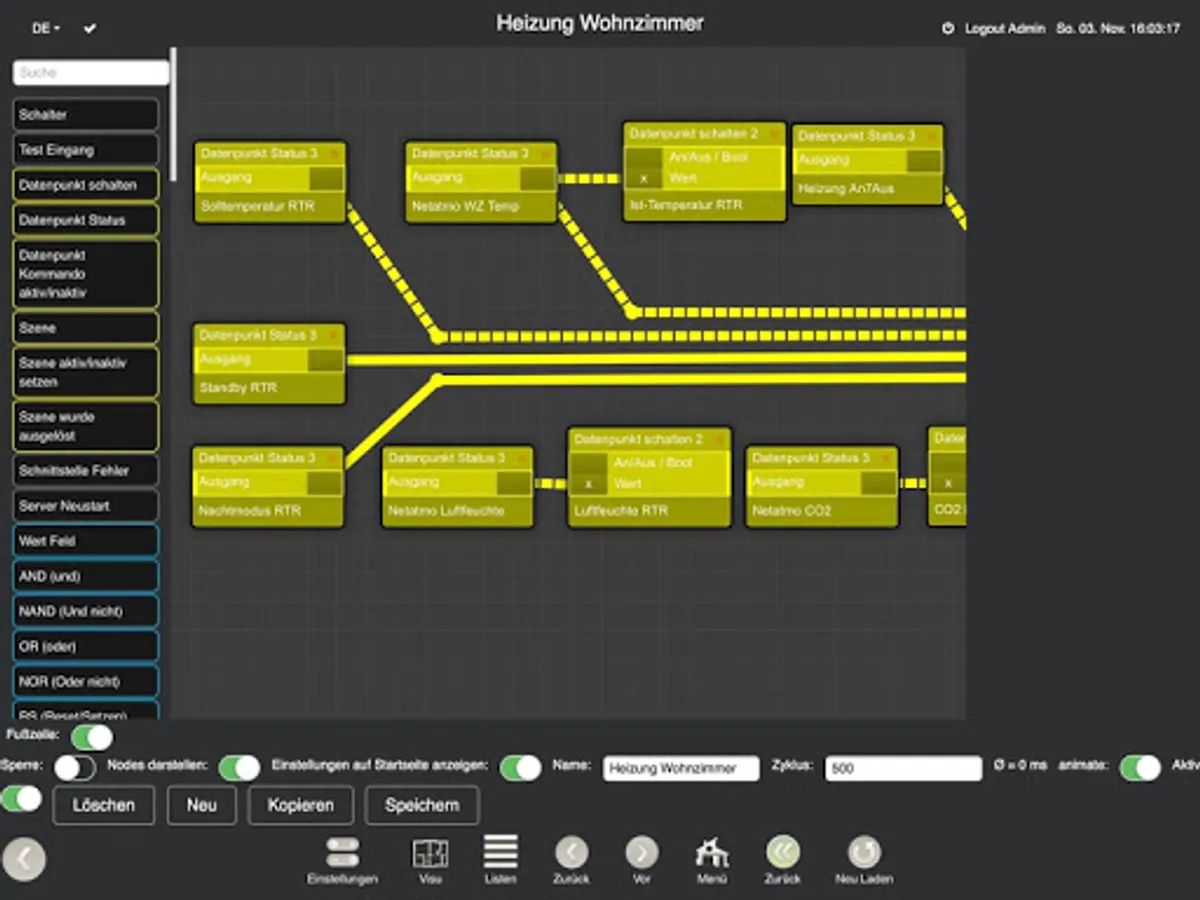Screen dimensions: 1200x900
Task: Click the Ausgang port of Netatmo CO2
Action: tap(878, 483)
